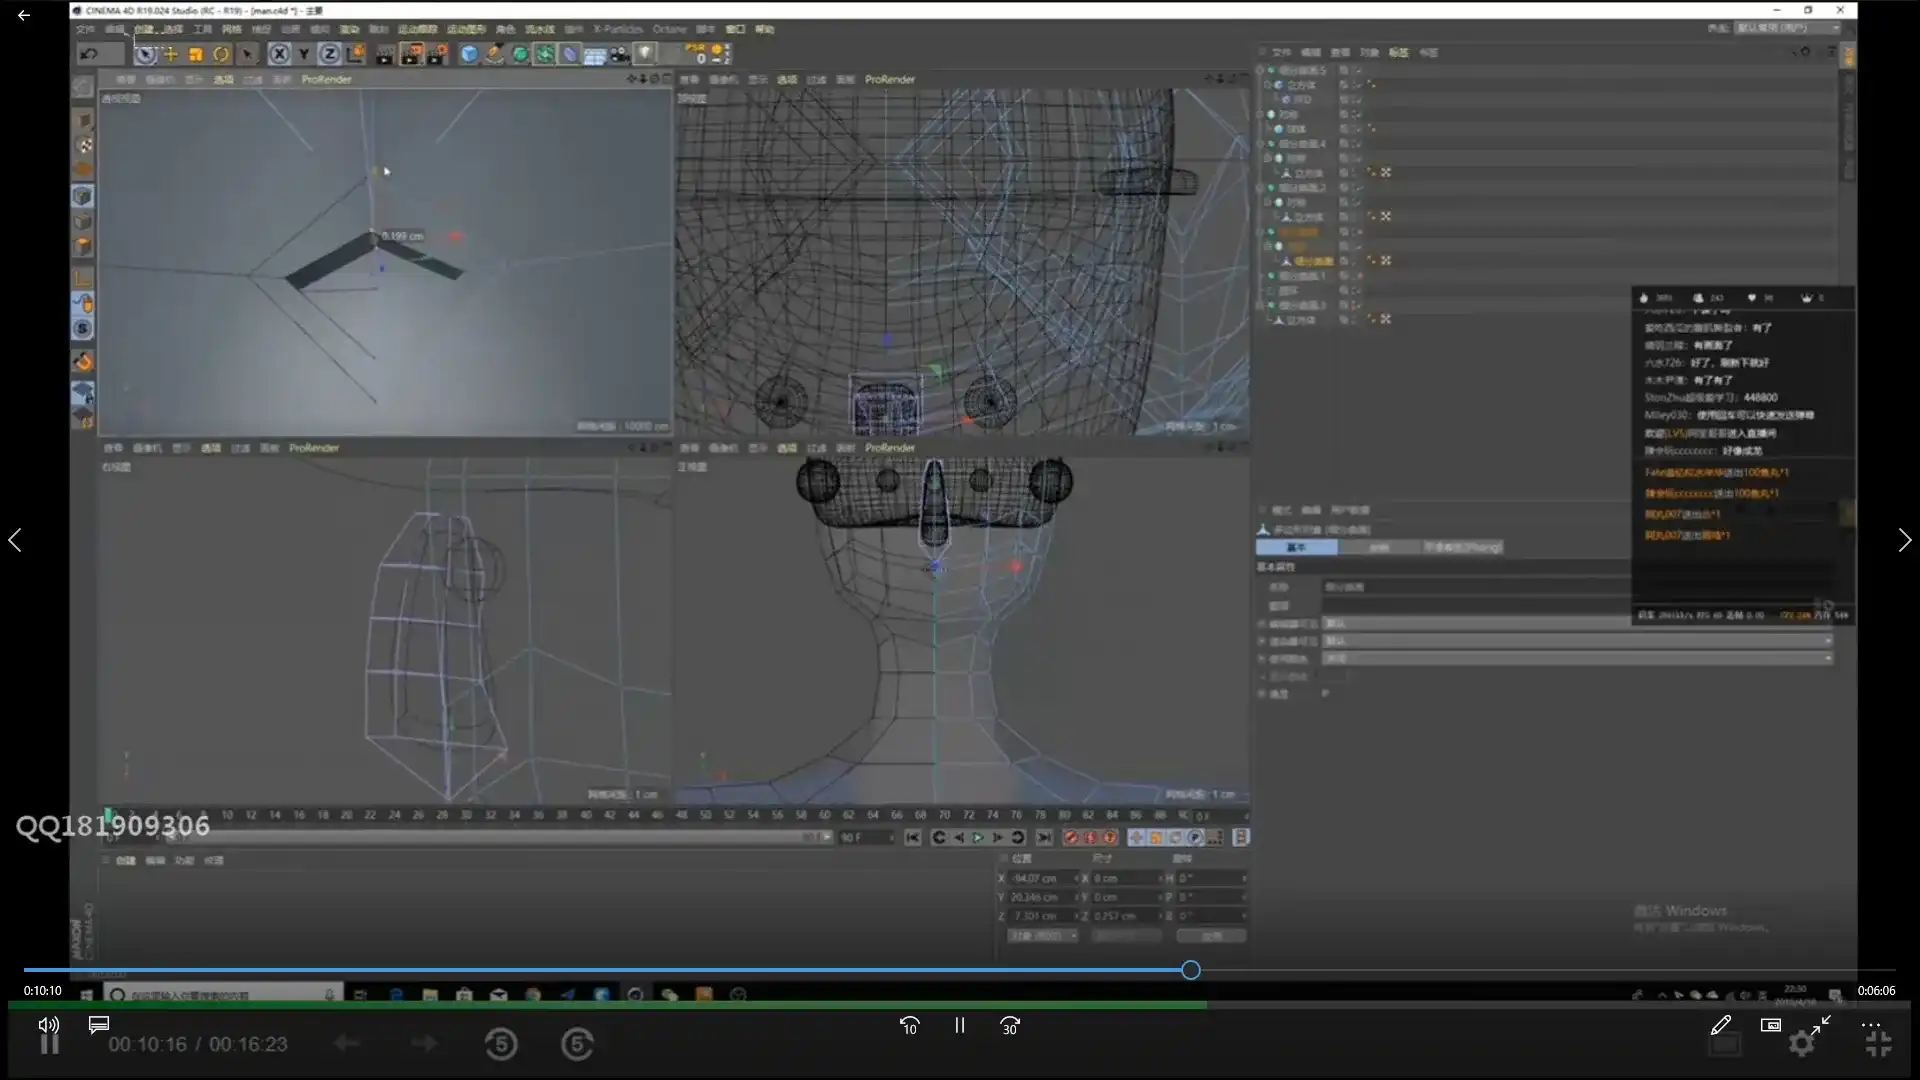Select the Scale tool in the toolbar
Image resolution: width=1920 pixels, height=1080 pixels.
(194, 54)
